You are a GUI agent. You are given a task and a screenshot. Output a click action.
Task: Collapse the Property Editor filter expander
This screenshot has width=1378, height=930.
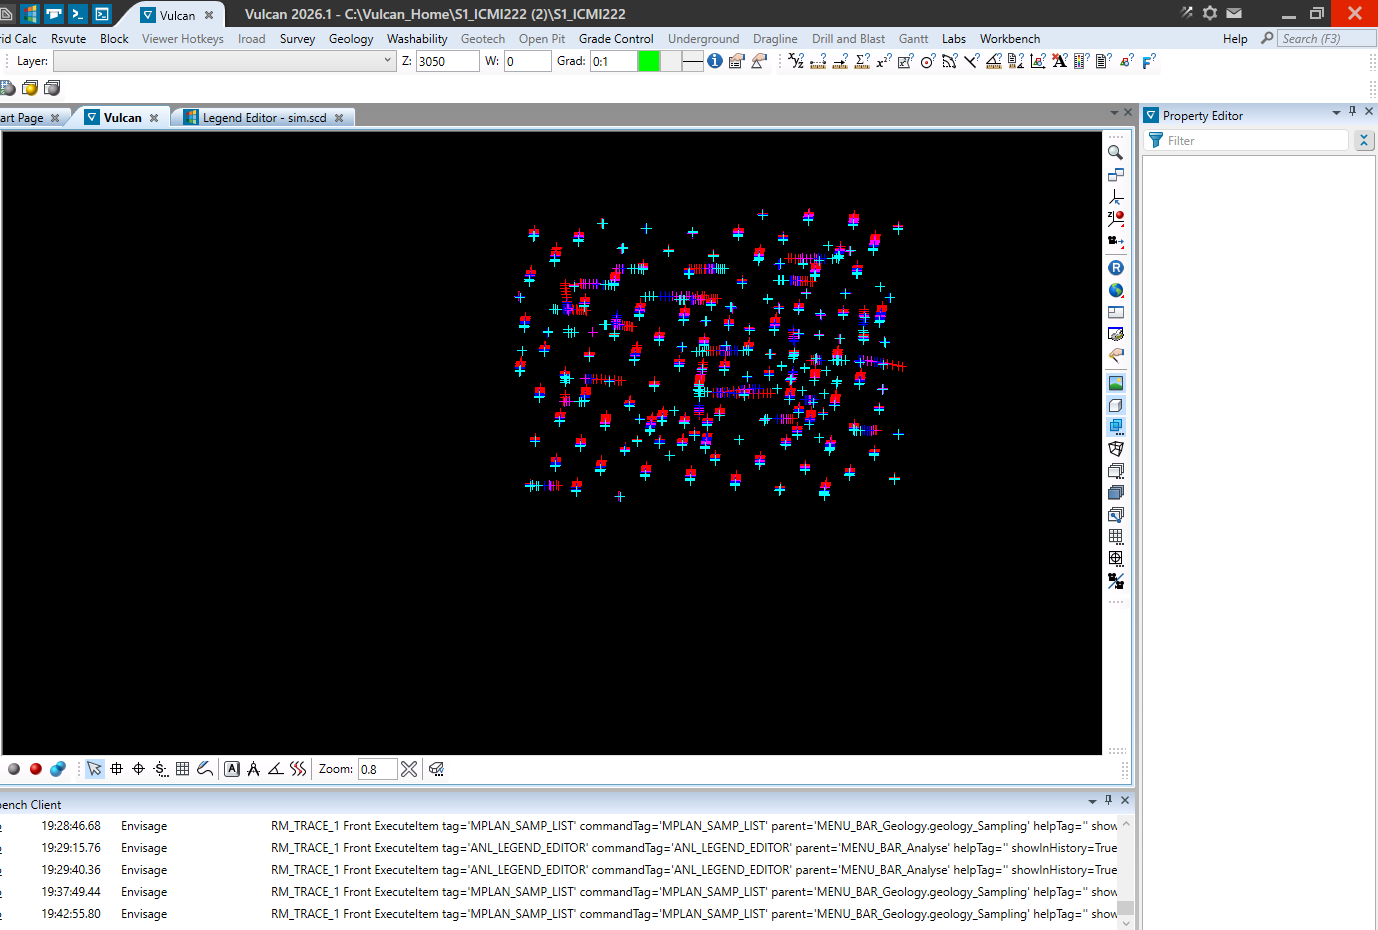point(1364,141)
